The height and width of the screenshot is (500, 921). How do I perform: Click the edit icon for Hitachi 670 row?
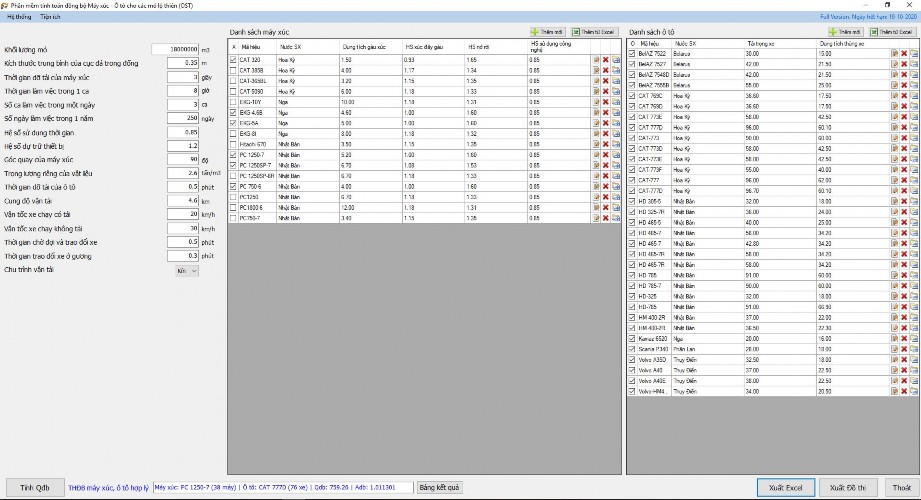[596, 144]
